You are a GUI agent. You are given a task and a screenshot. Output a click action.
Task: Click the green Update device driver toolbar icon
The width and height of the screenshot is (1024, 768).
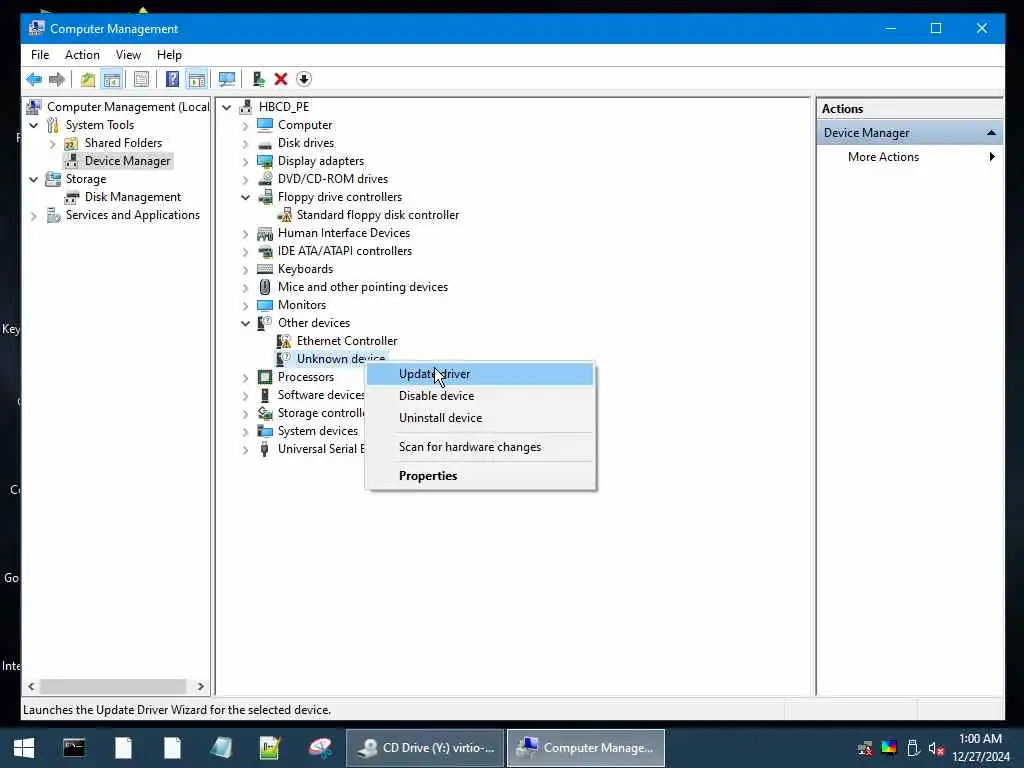[x=259, y=80]
